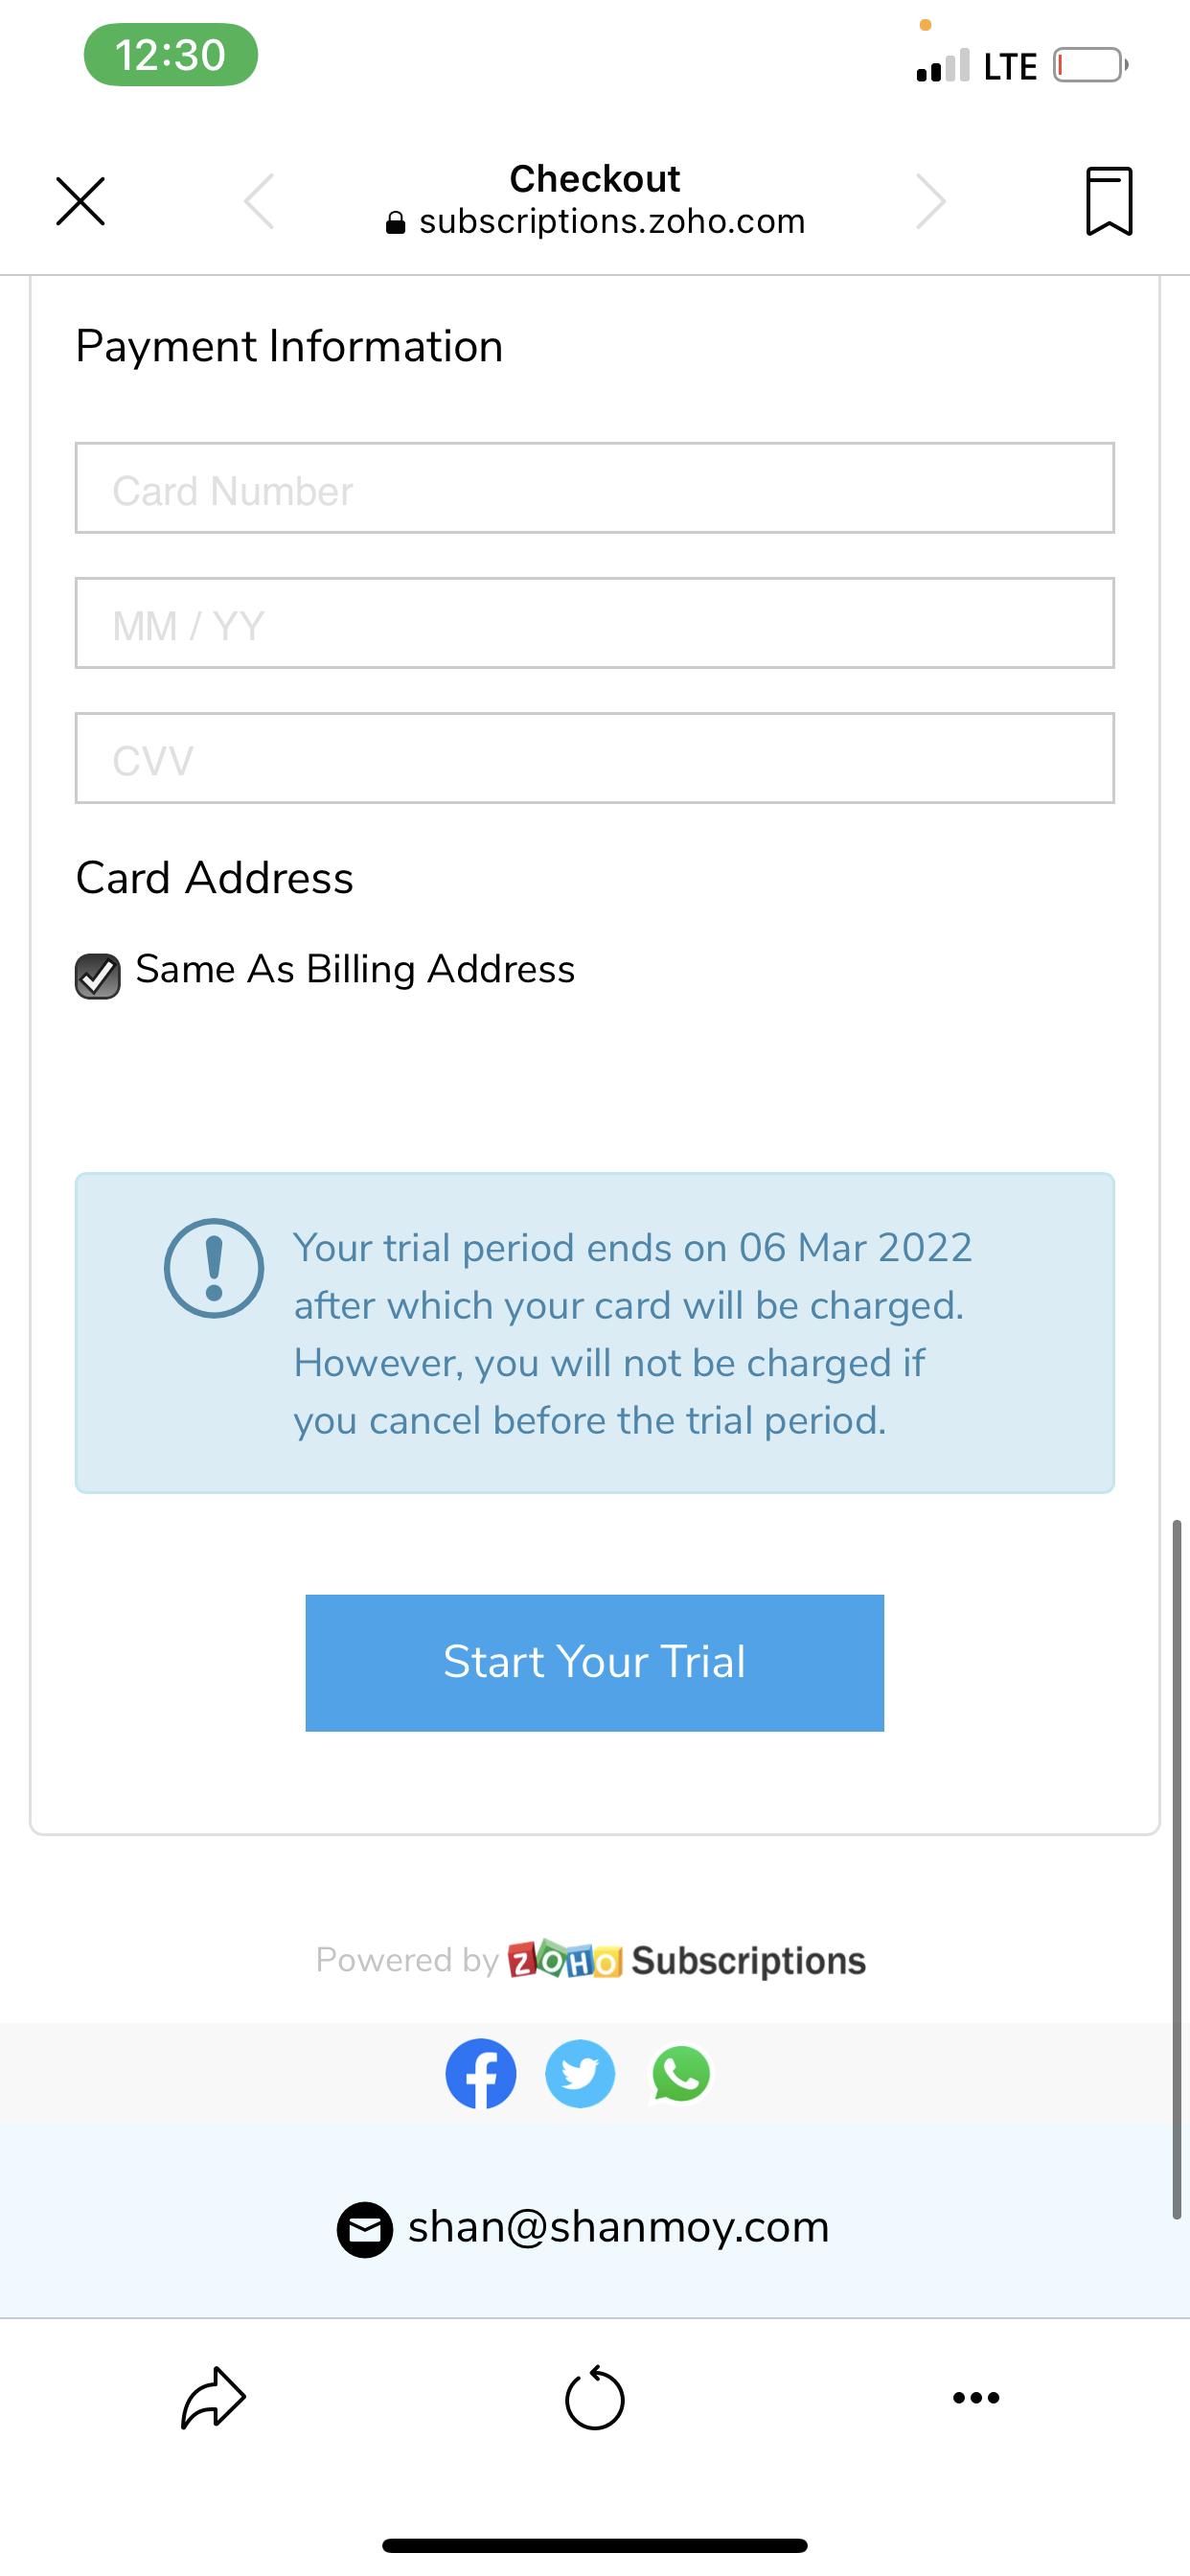Tap the bookmark icon

[1109, 202]
